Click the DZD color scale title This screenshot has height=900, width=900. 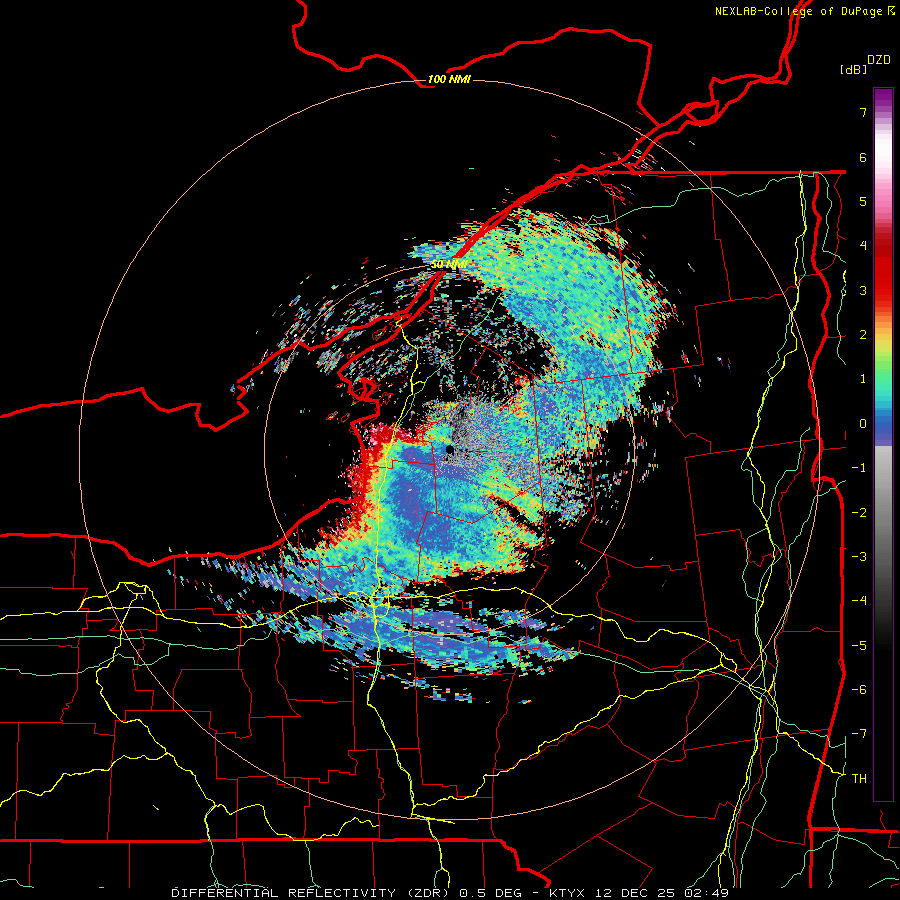pyautogui.click(x=879, y=60)
